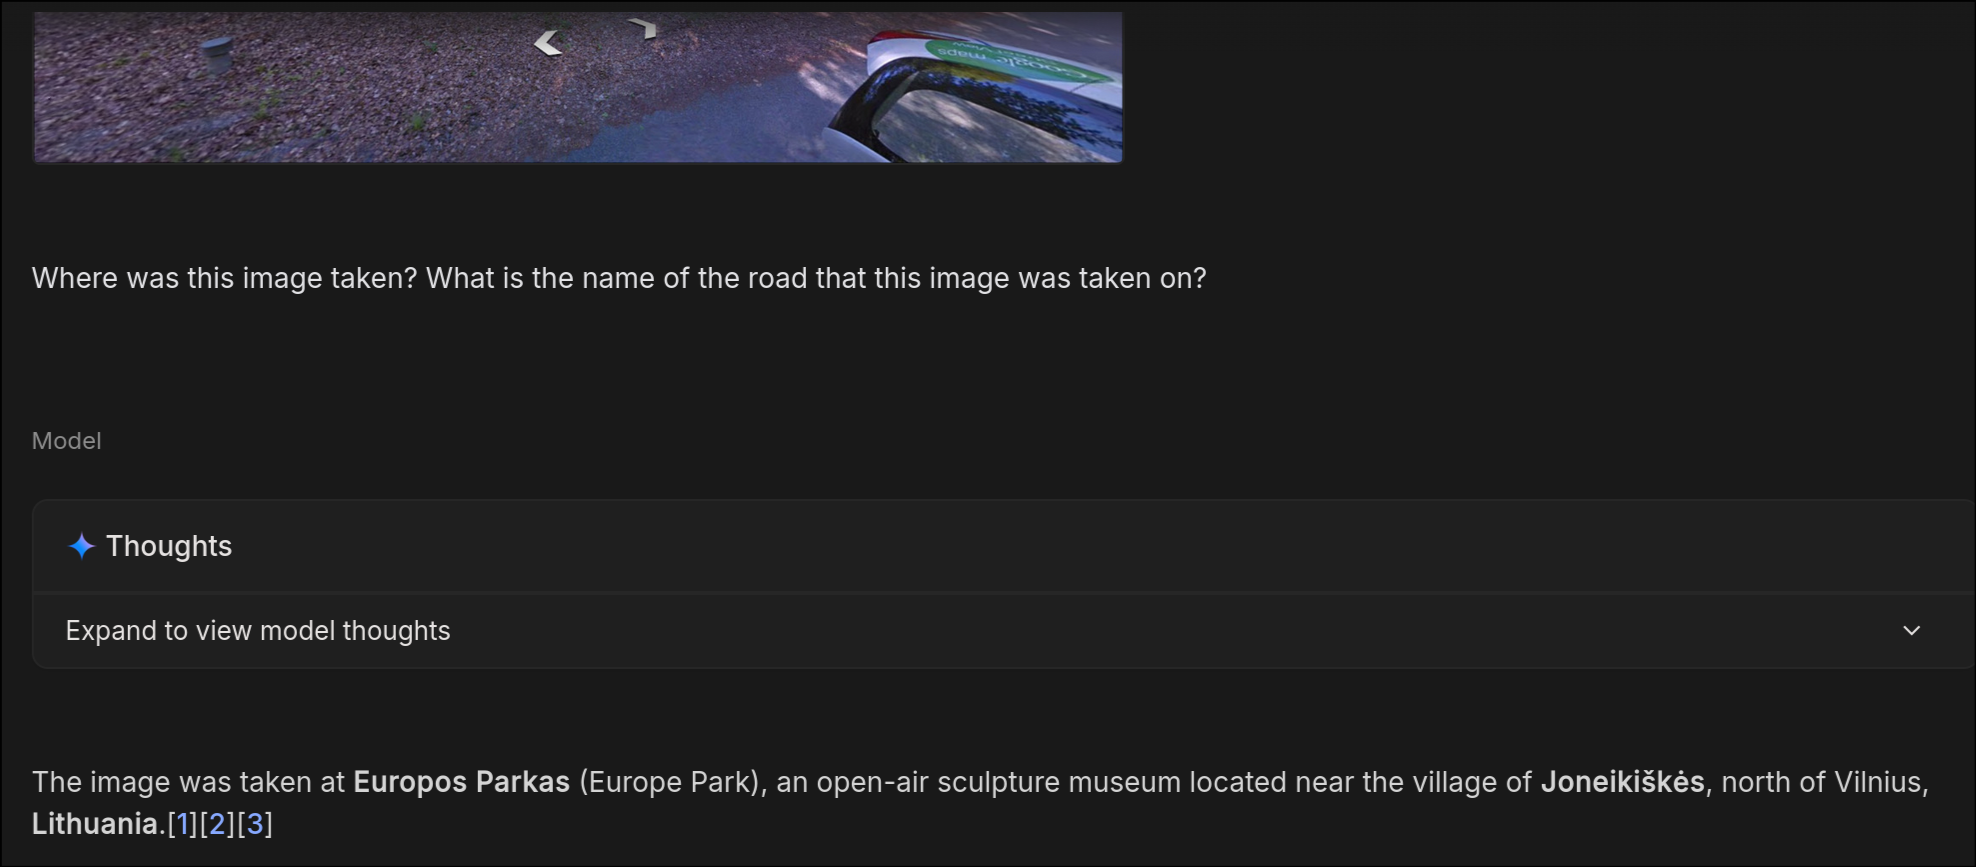This screenshot has width=1976, height=867.
Task: Click the user's question about the road name
Action: 619,278
